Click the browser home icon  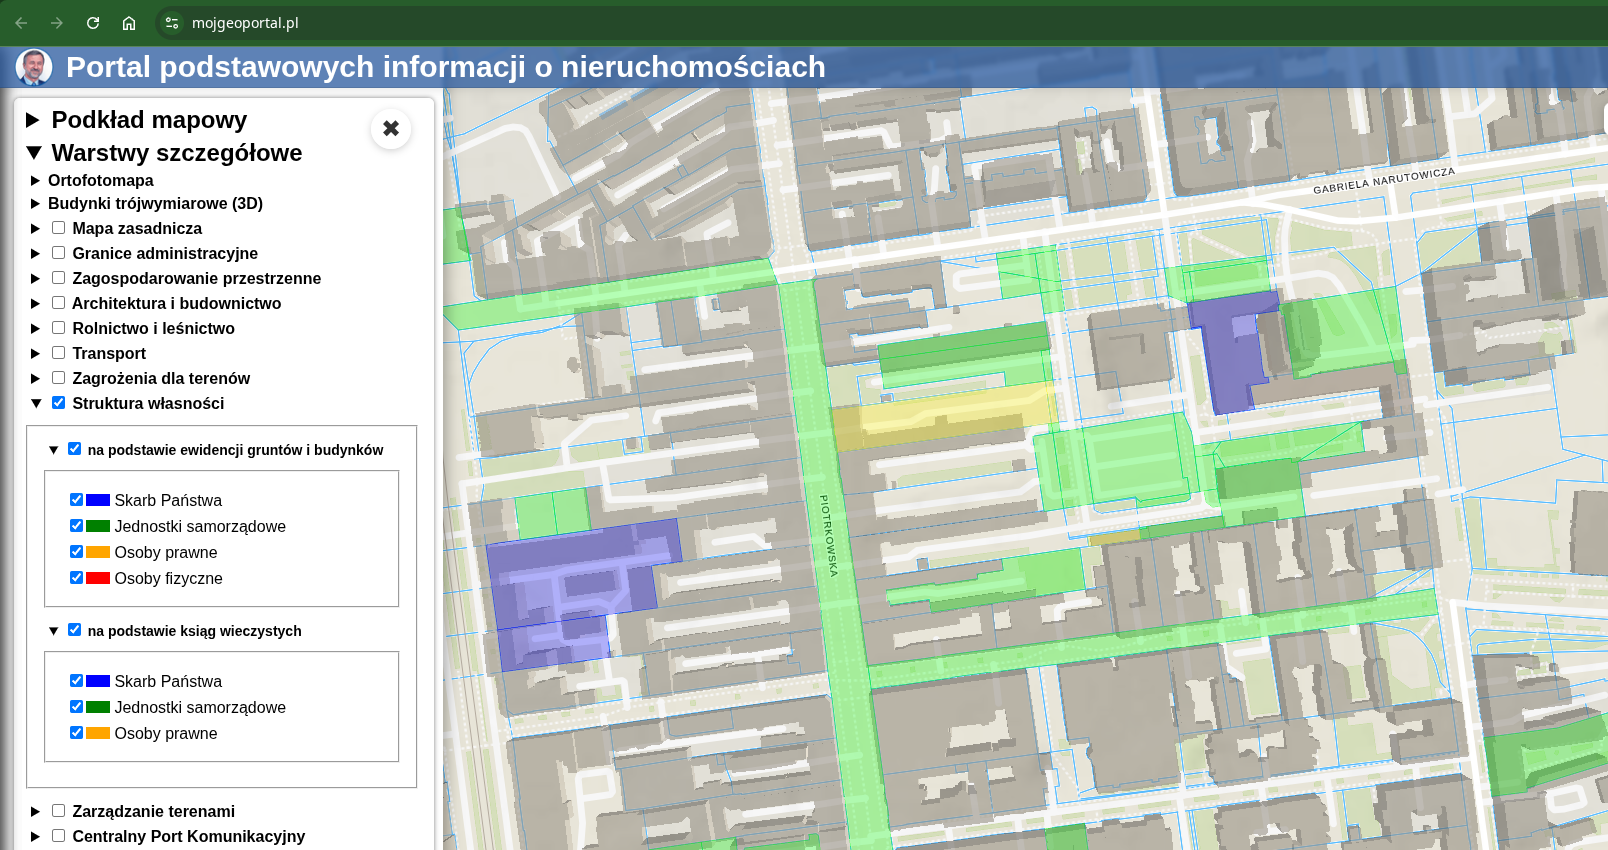point(129,23)
